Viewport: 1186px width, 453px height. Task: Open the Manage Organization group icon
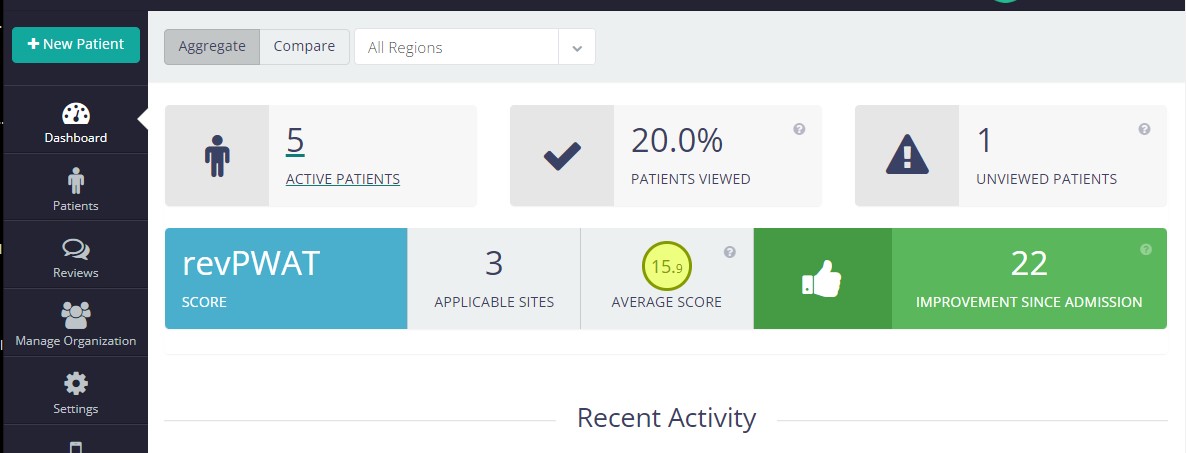[76, 315]
